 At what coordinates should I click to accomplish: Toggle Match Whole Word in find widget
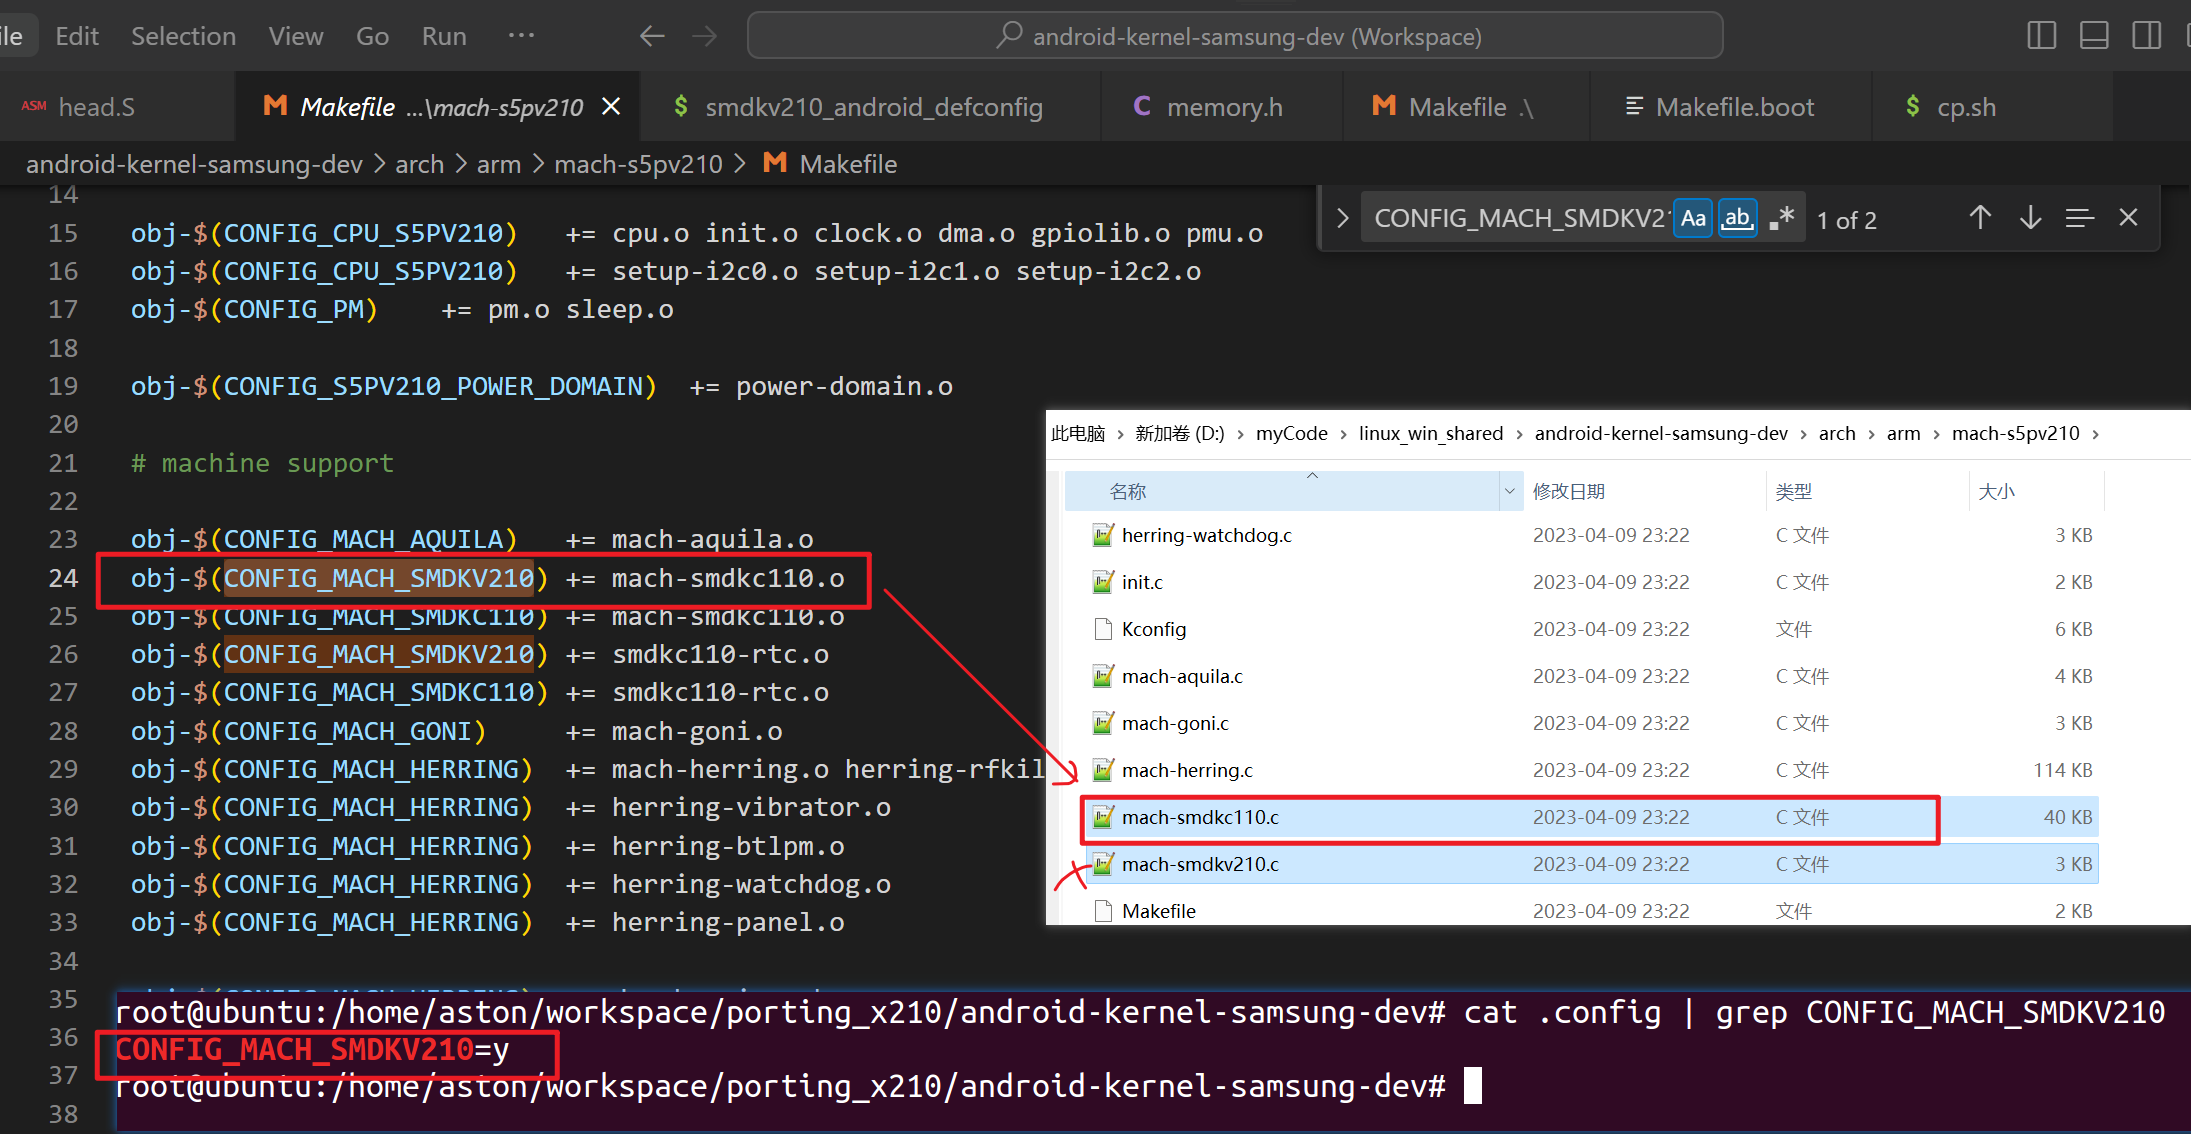tap(1737, 219)
